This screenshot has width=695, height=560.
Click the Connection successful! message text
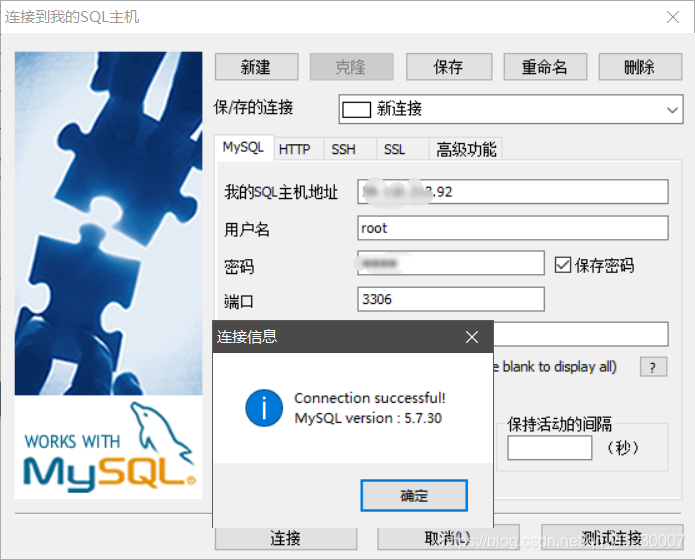(x=370, y=398)
